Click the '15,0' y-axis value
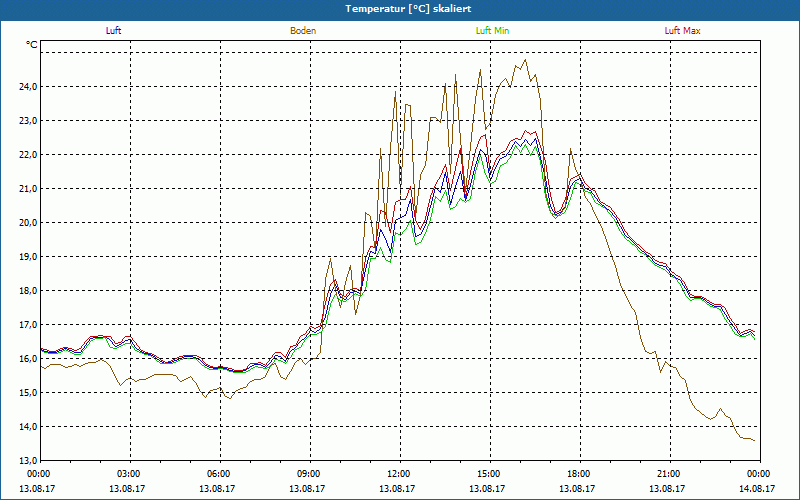Image resolution: width=800 pixels, height=500 pixels. (x=28, y=393)
